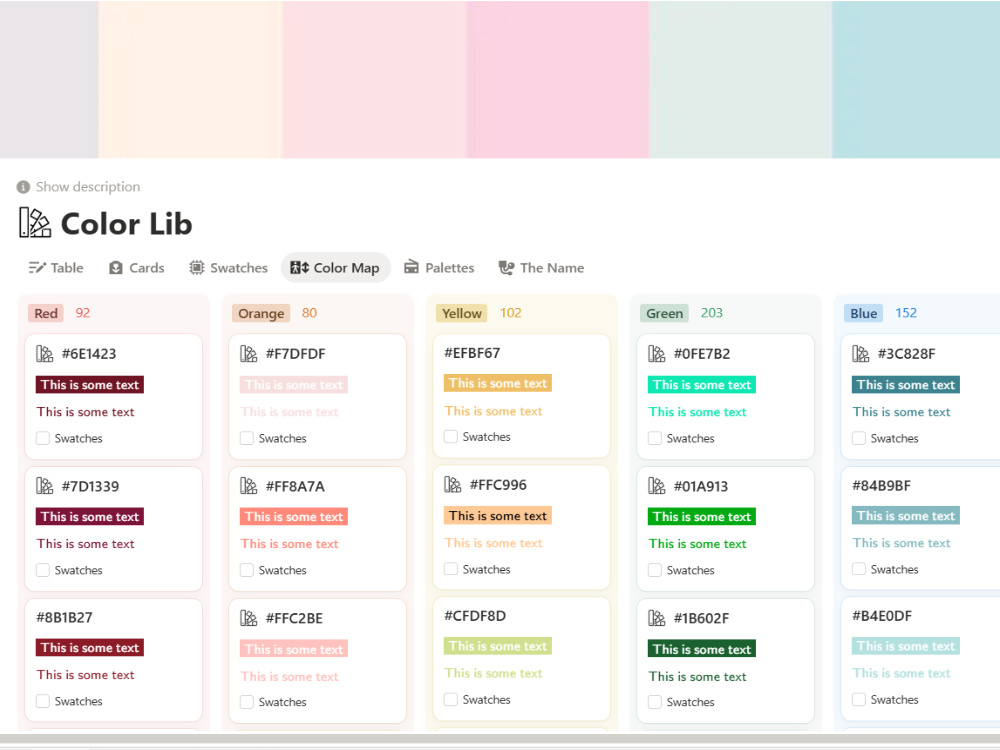This screenshot has height=750, width=1000.
Task: Check Swatches on card #FF8A7A
Action: [247, 570]
